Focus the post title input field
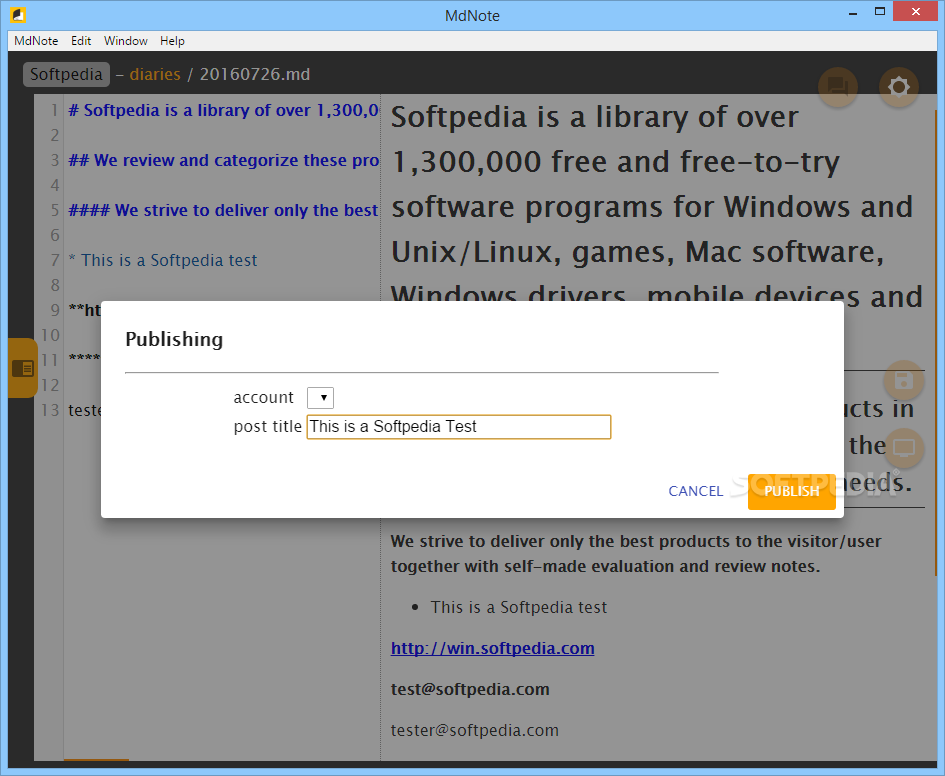The height and width of the screenshot is (776, 945). pos(459,427)
